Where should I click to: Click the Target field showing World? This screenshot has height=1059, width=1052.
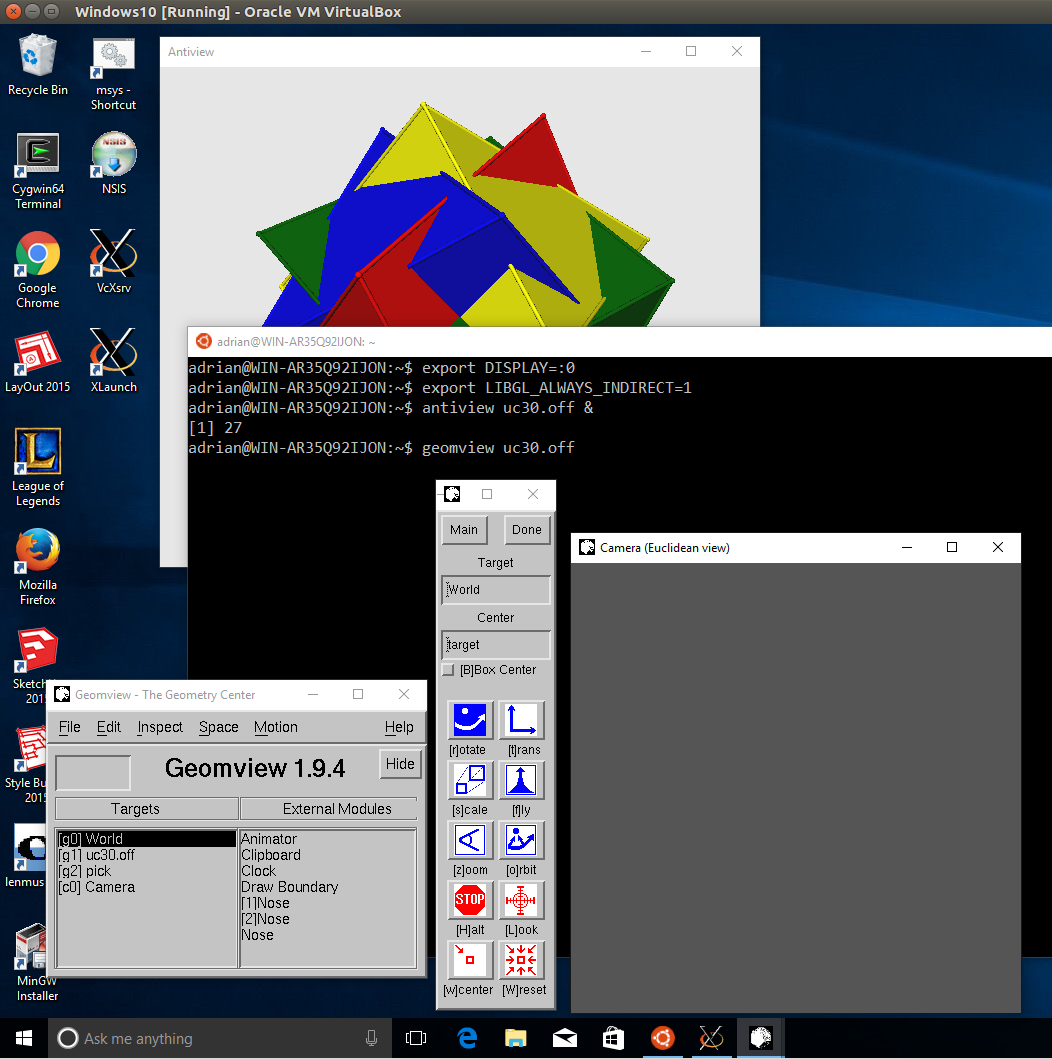(495, 590)
